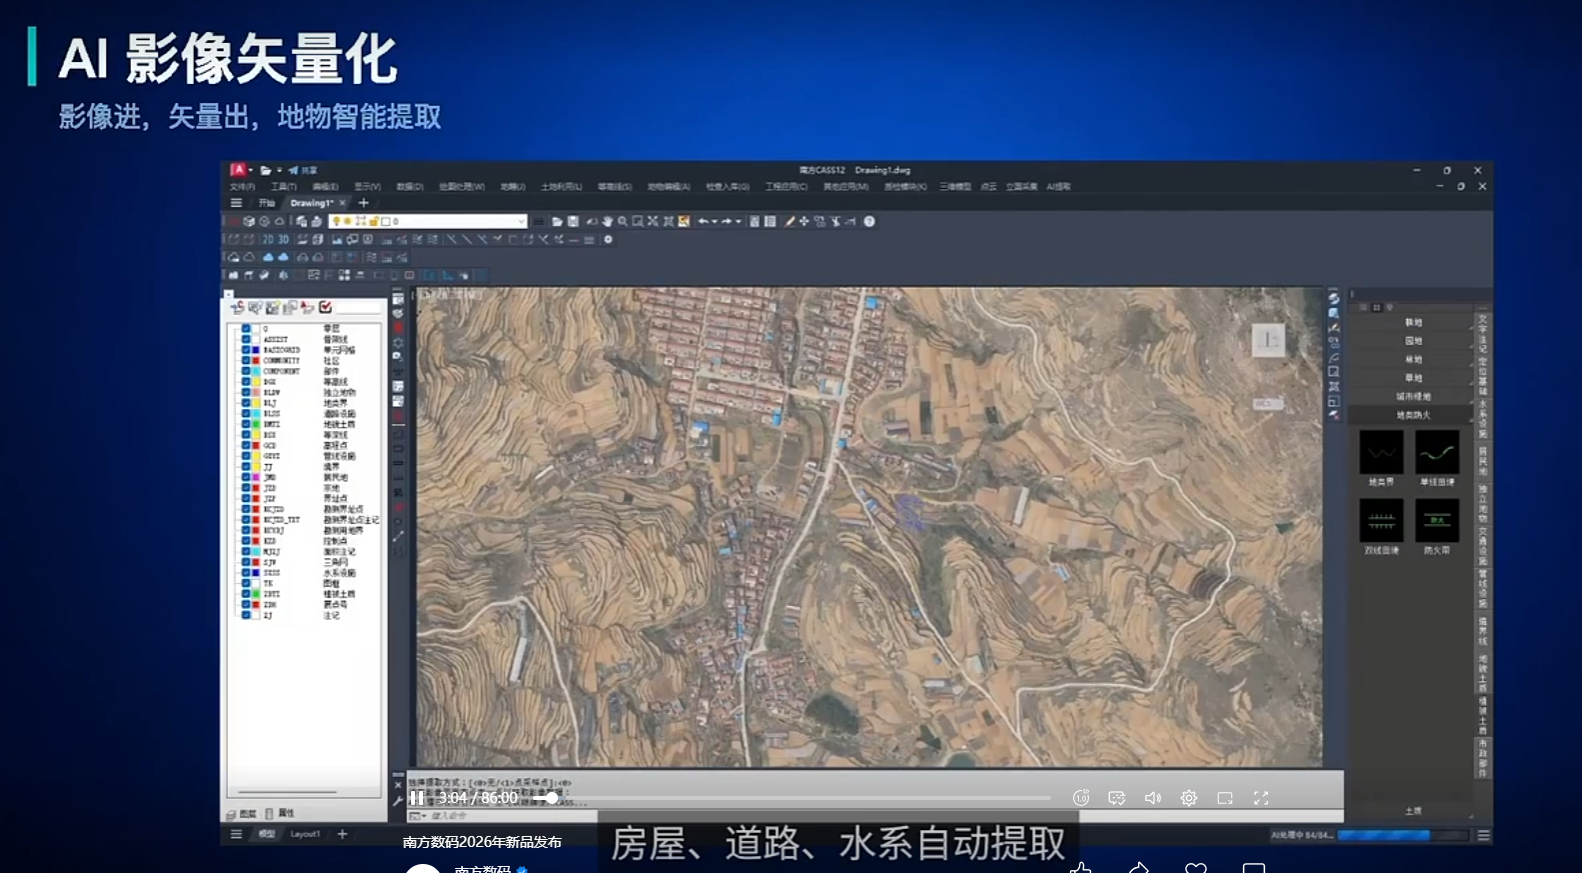Select the 防火带 symbol thumbnail
This screenshot has width=1582, height=873.
click(x=1437, y=520)
